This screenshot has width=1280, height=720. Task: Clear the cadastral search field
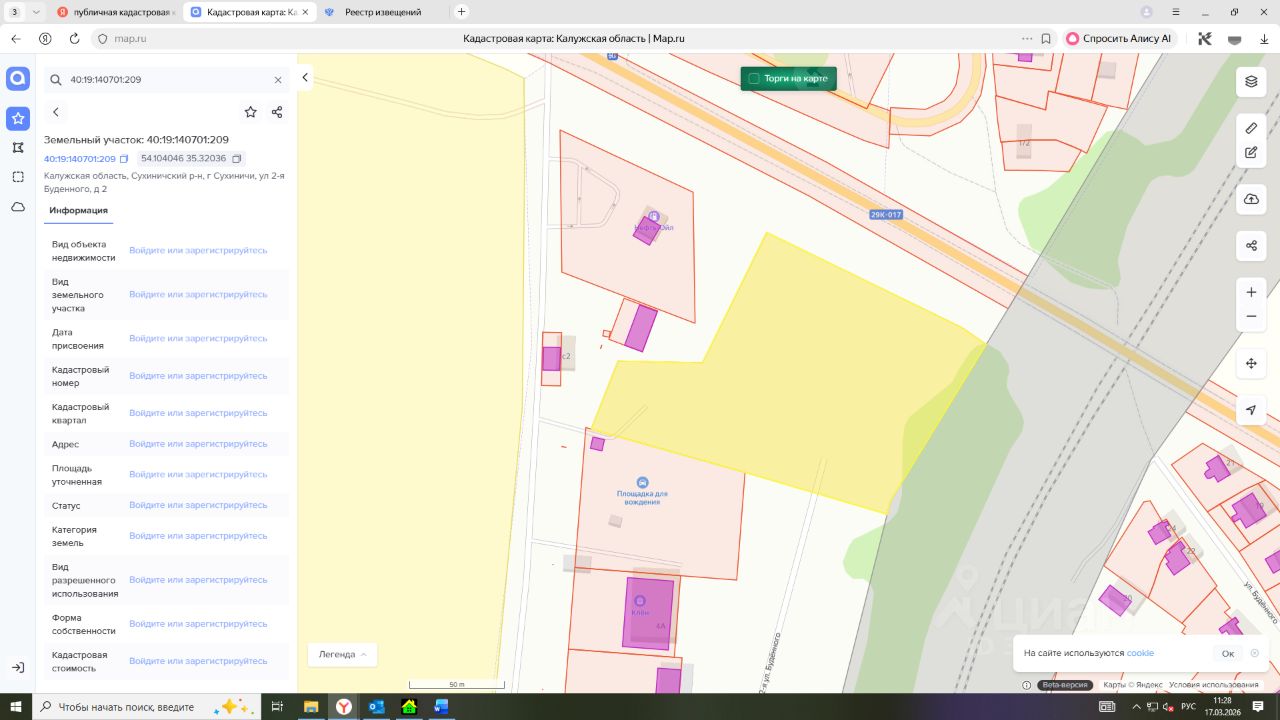(x=278, y=80)
